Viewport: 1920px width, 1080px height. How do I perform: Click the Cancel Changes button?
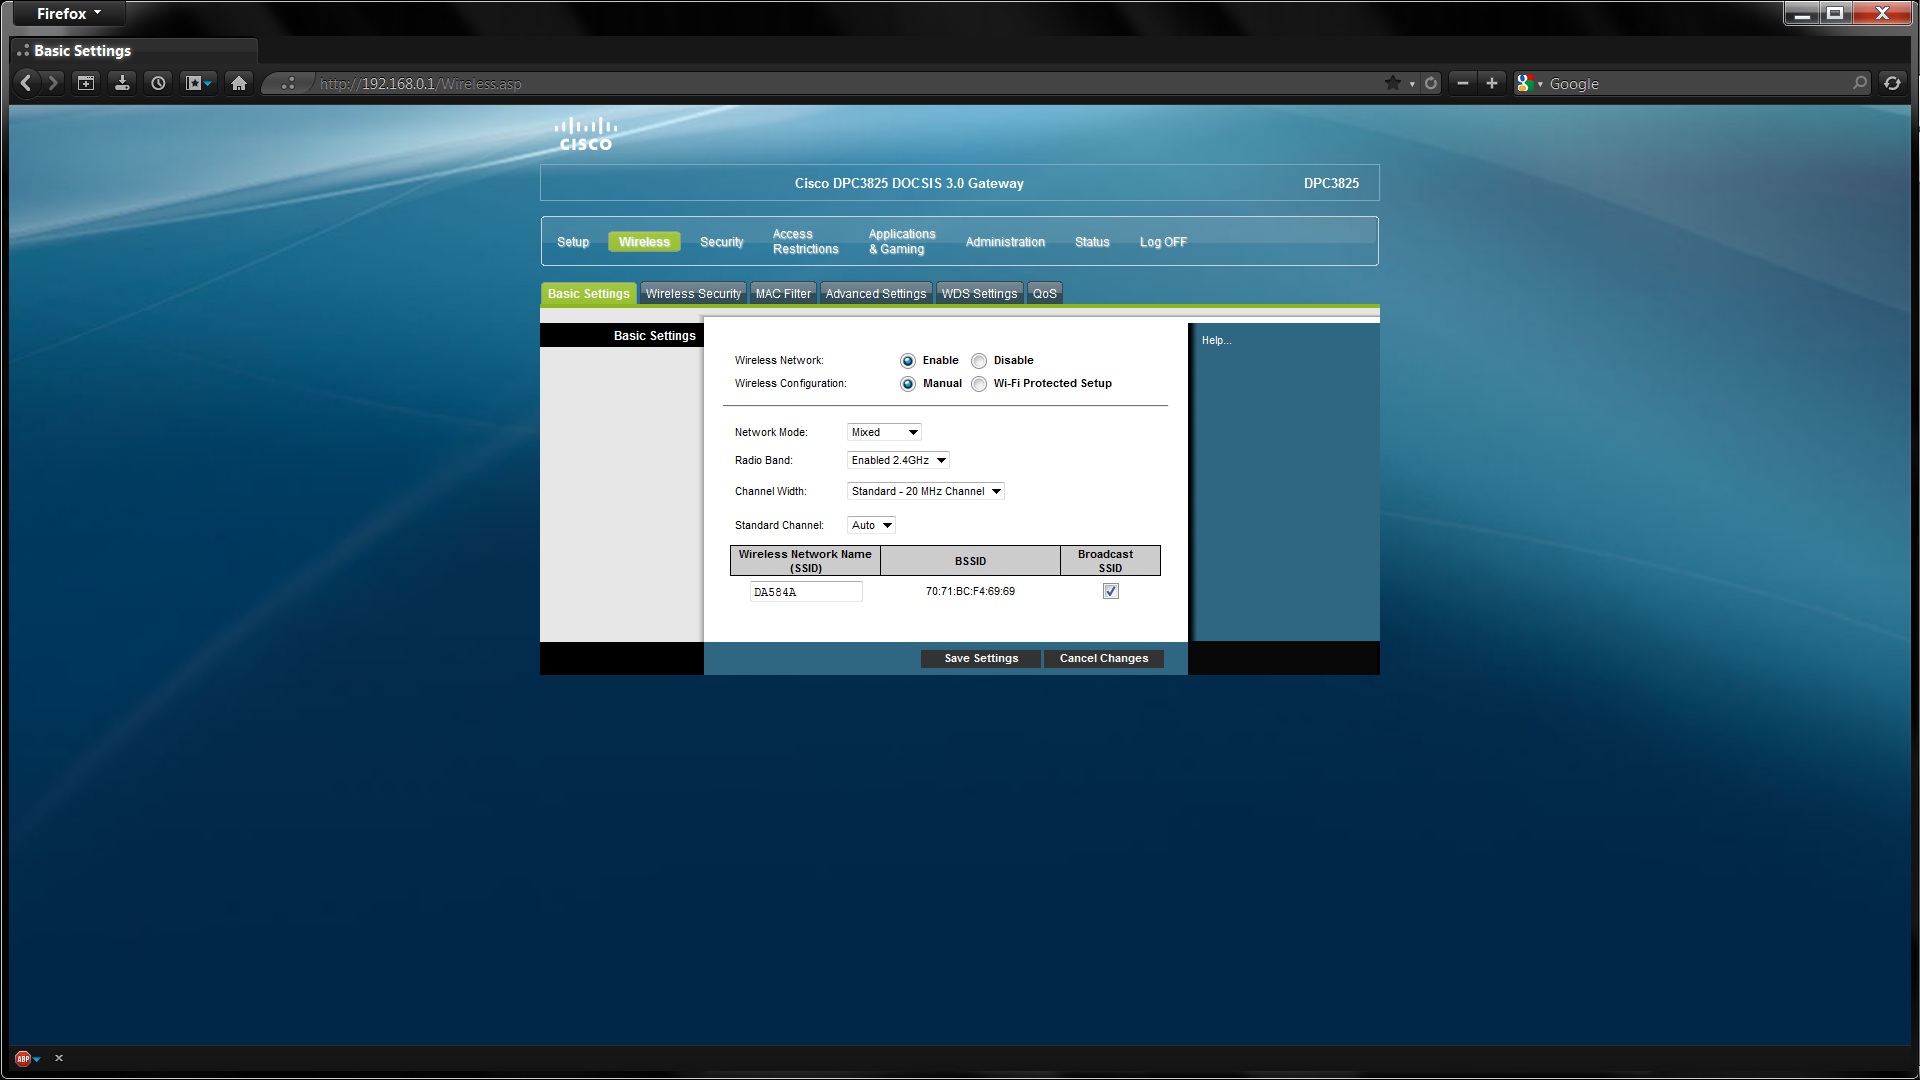(x=1104, y=658)
